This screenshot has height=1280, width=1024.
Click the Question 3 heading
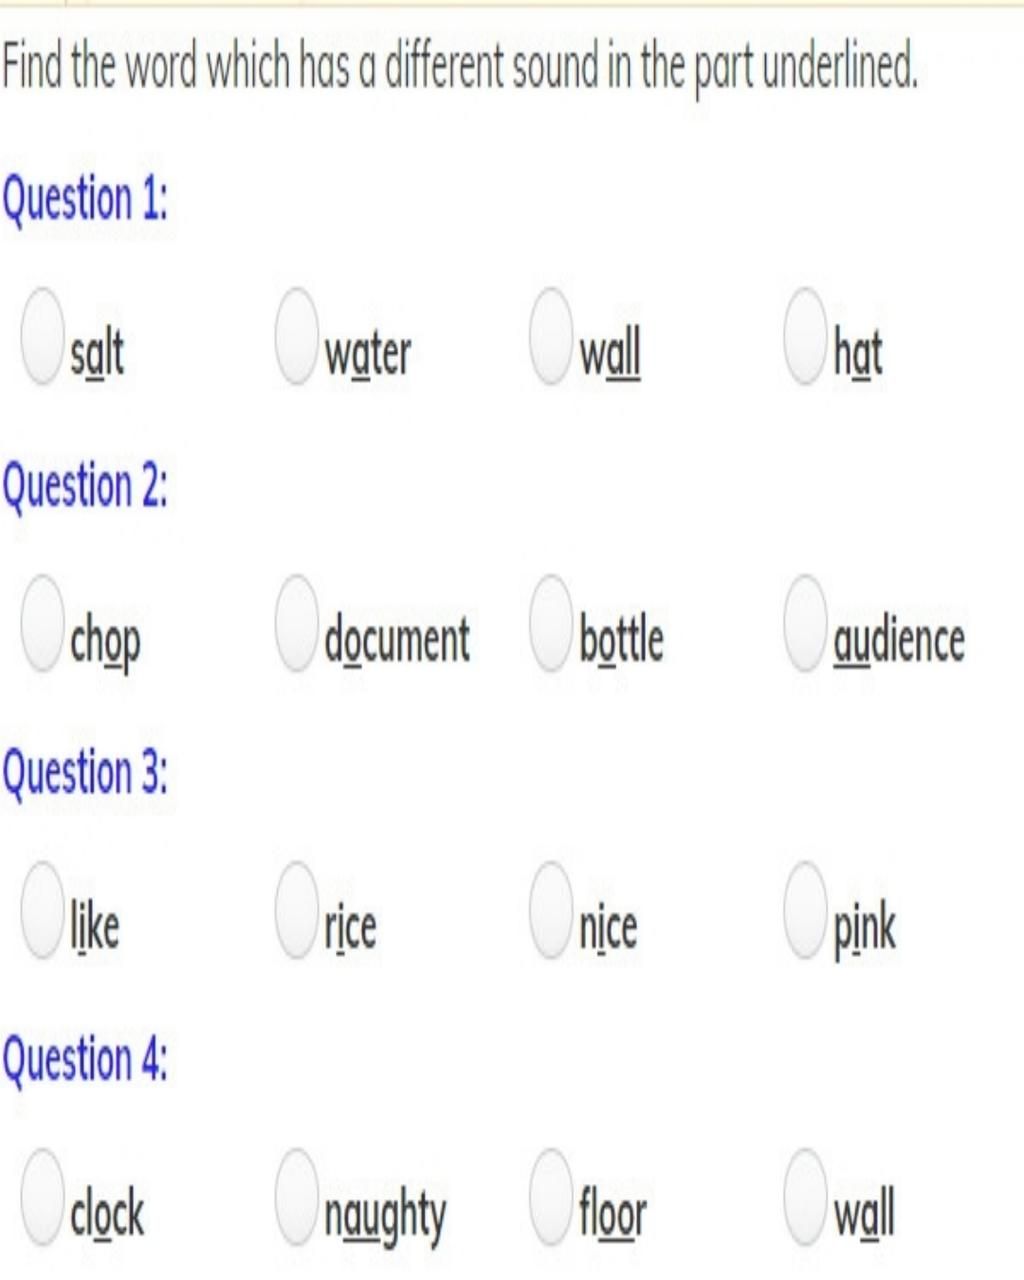[85, 774]
